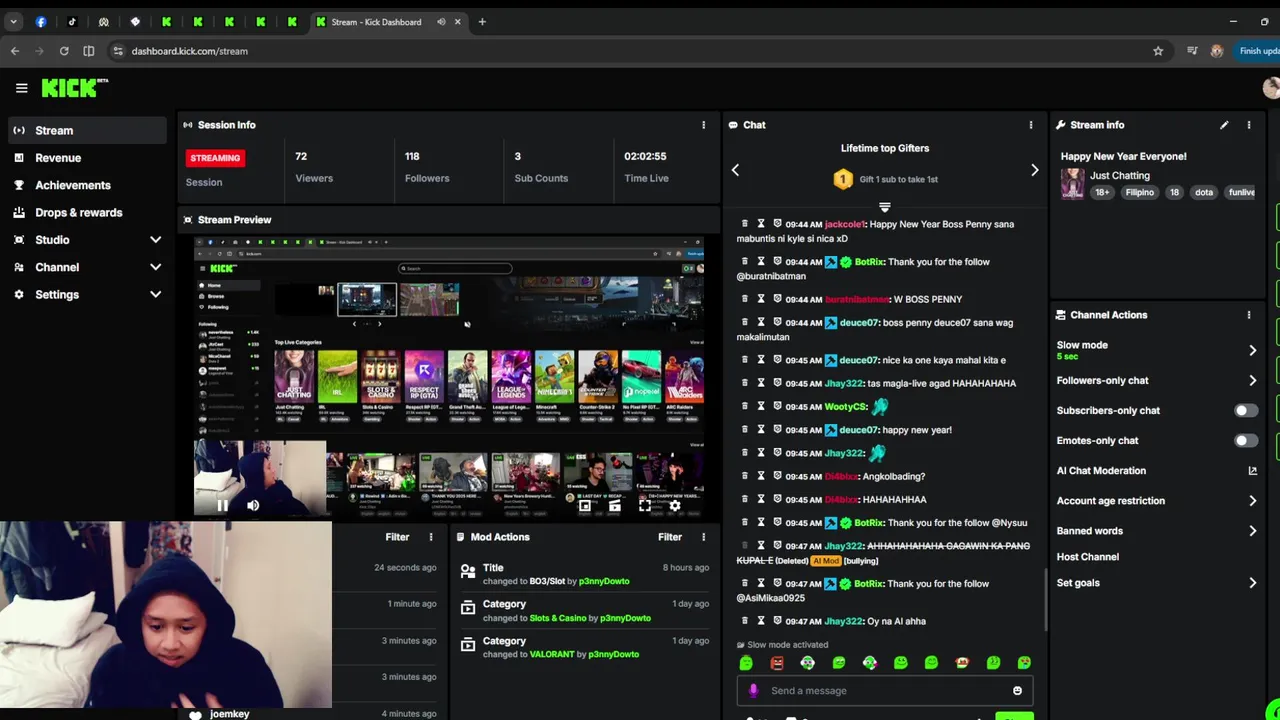The image size is (1280, 720).
Task: Click the Slots & Casino category link
Action: pyautogui.click(x=558, y=618)
